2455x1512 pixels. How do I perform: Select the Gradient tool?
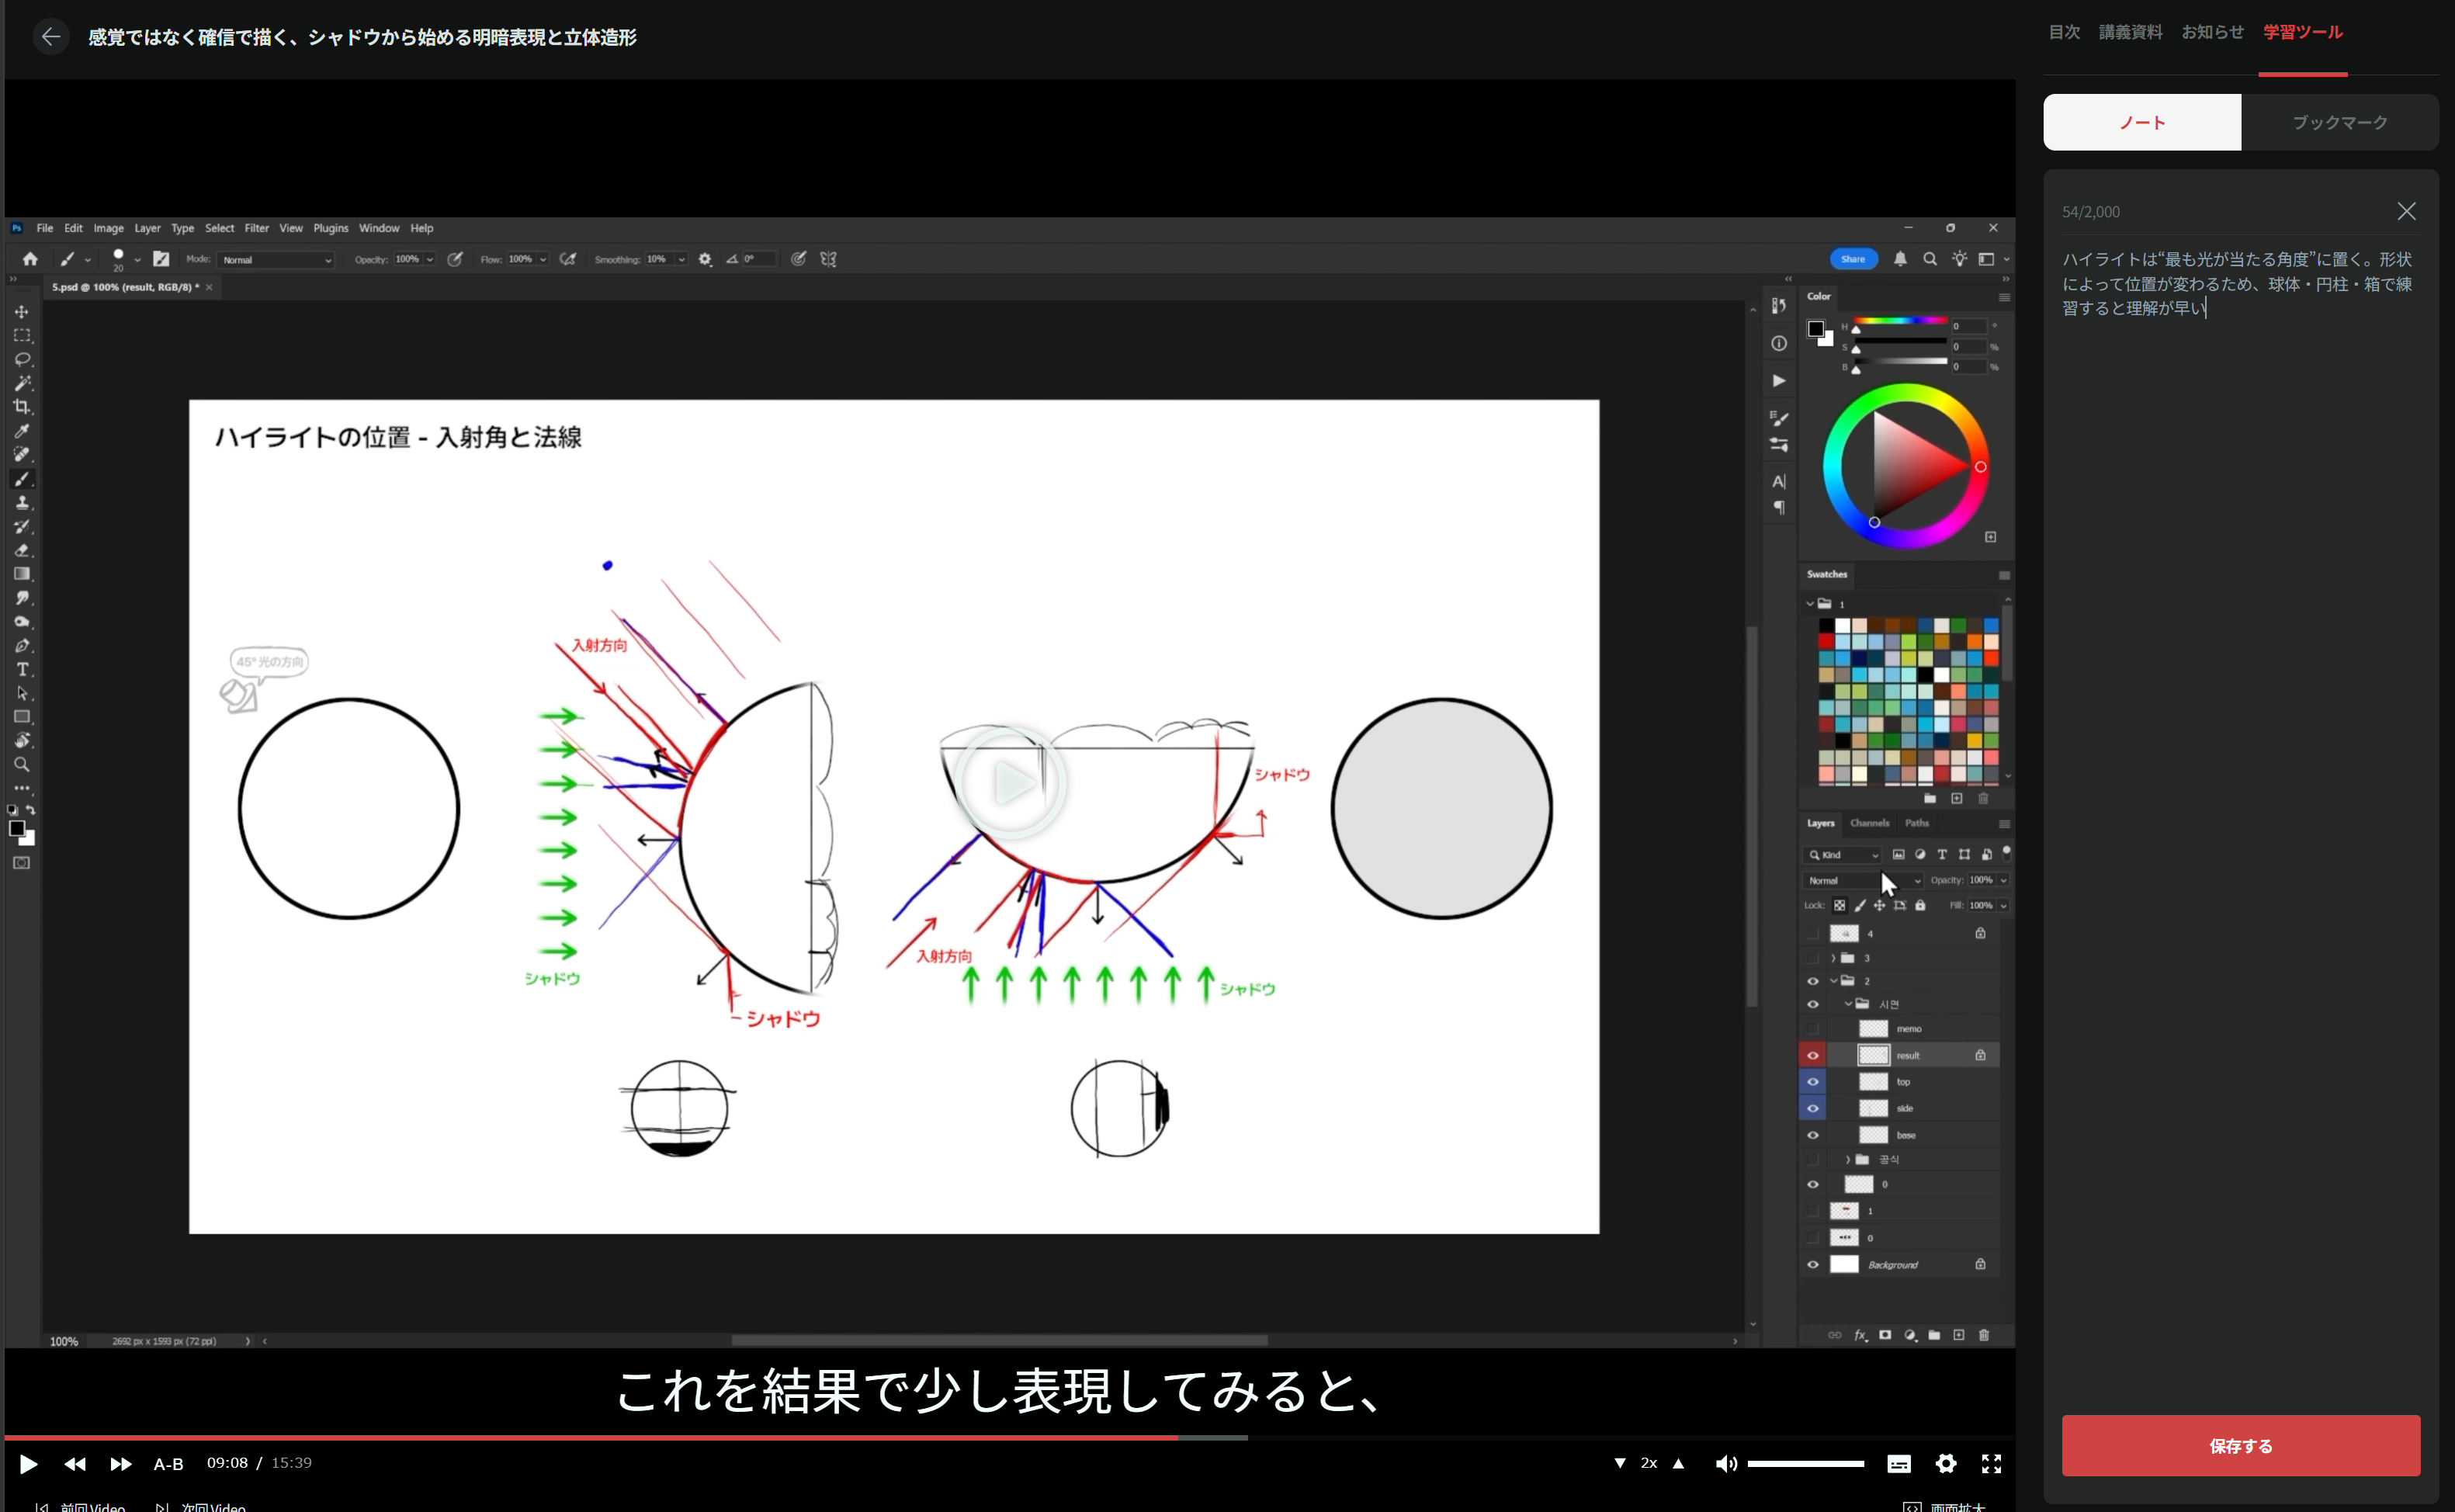(x=21, y=574)
